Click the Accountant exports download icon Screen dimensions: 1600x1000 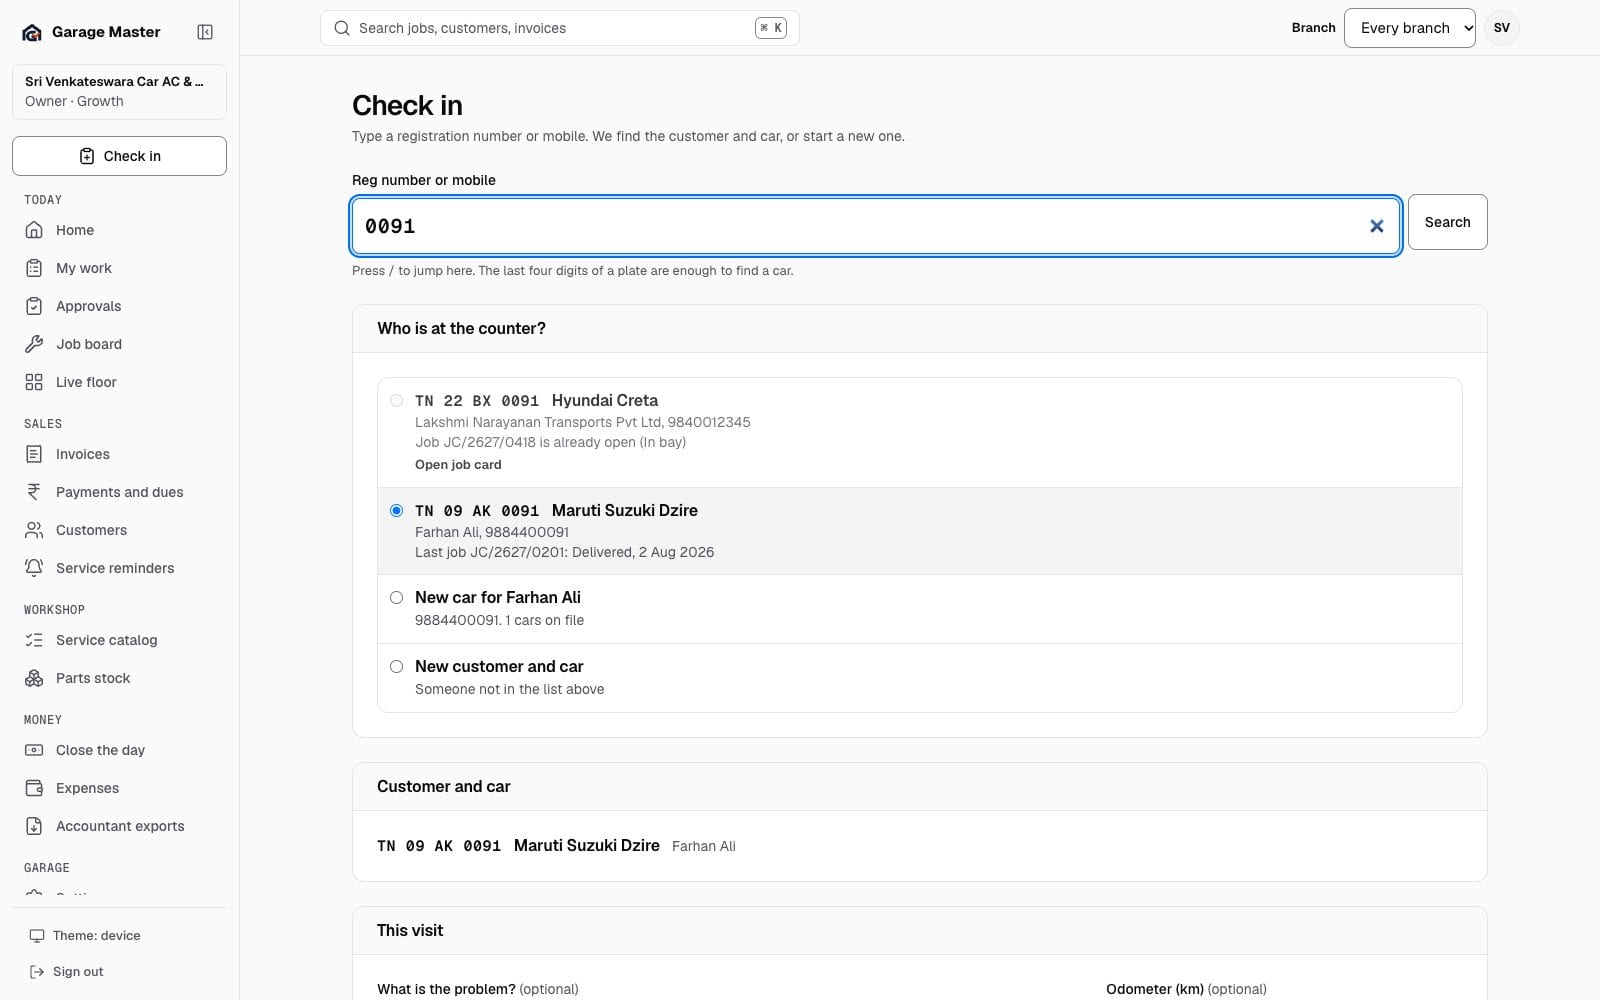34,826
